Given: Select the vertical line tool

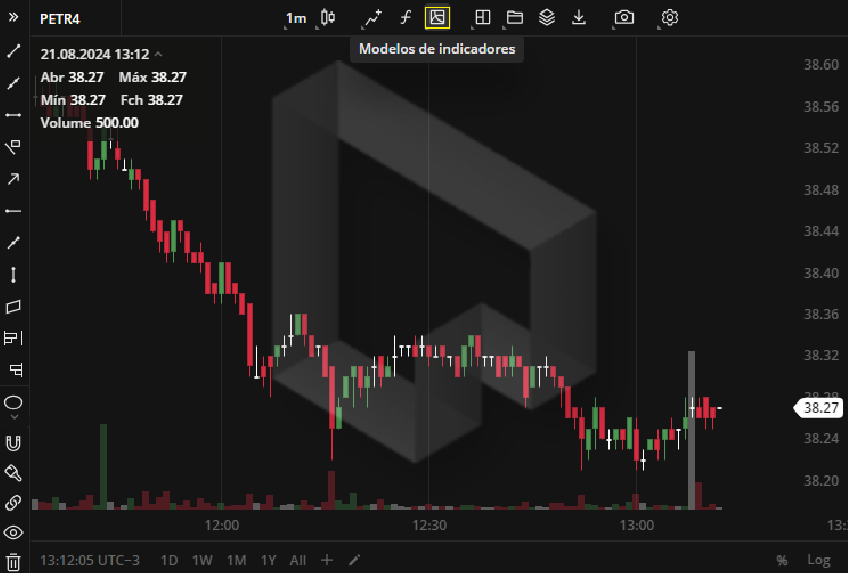Looking at the screenshot, I should tap(14, 275).
